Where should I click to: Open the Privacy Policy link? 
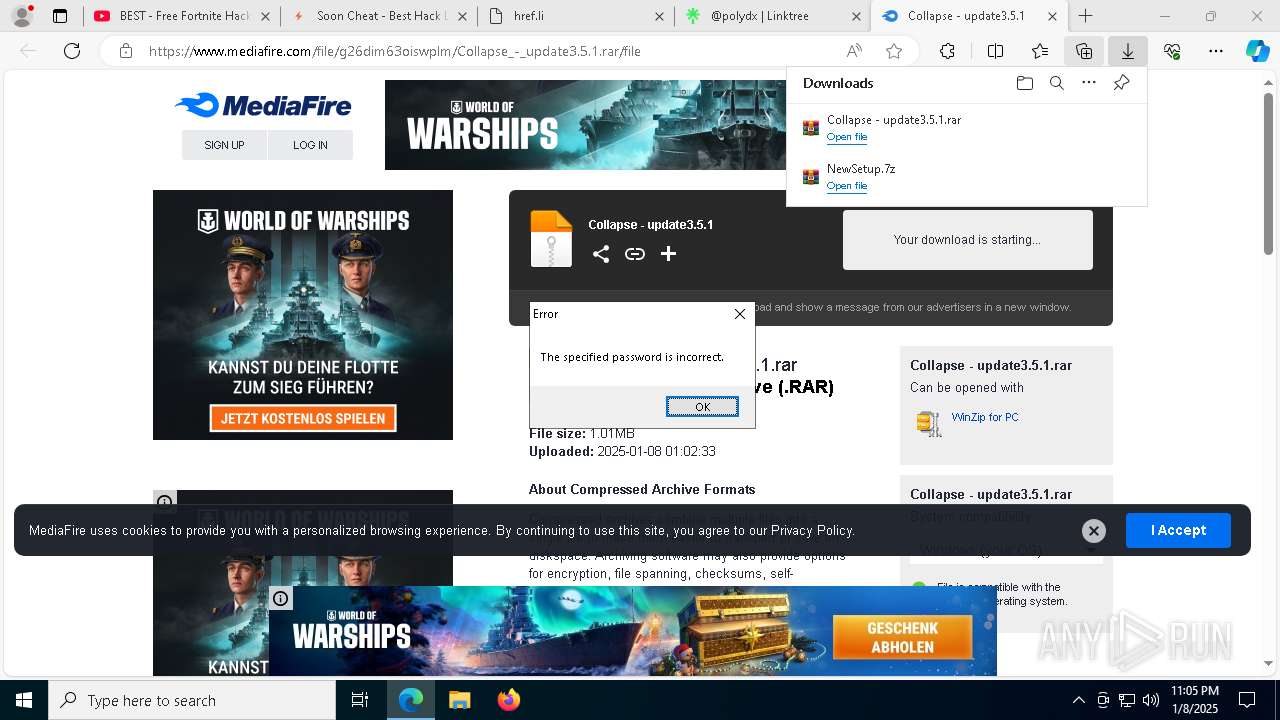[812, 530]
